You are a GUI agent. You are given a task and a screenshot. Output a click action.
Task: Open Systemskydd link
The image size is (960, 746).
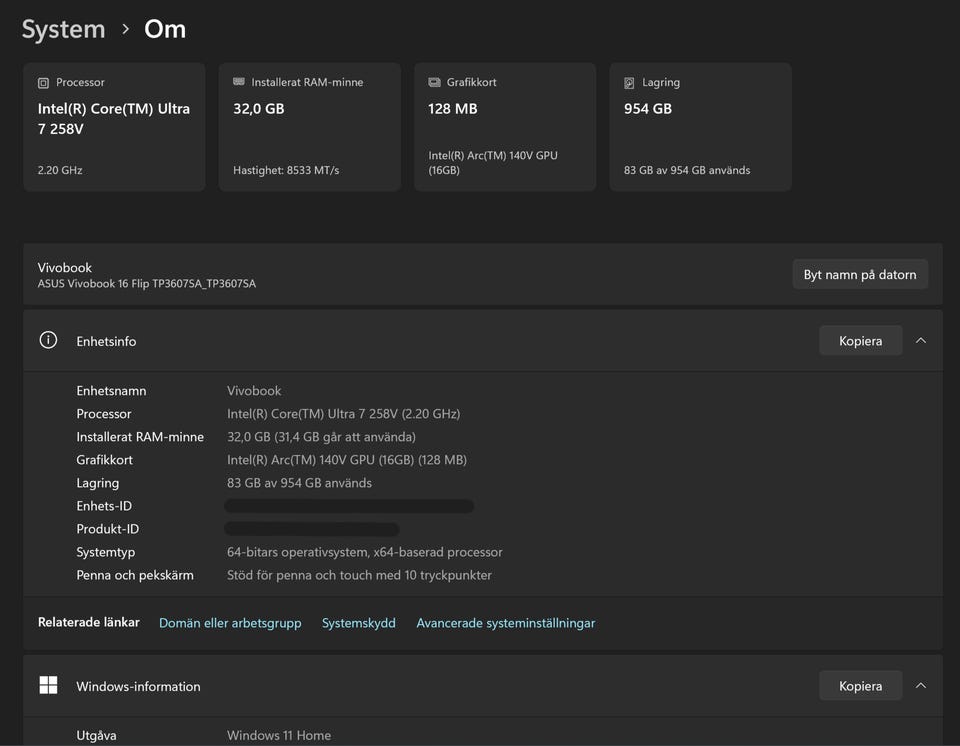point(359,623)
